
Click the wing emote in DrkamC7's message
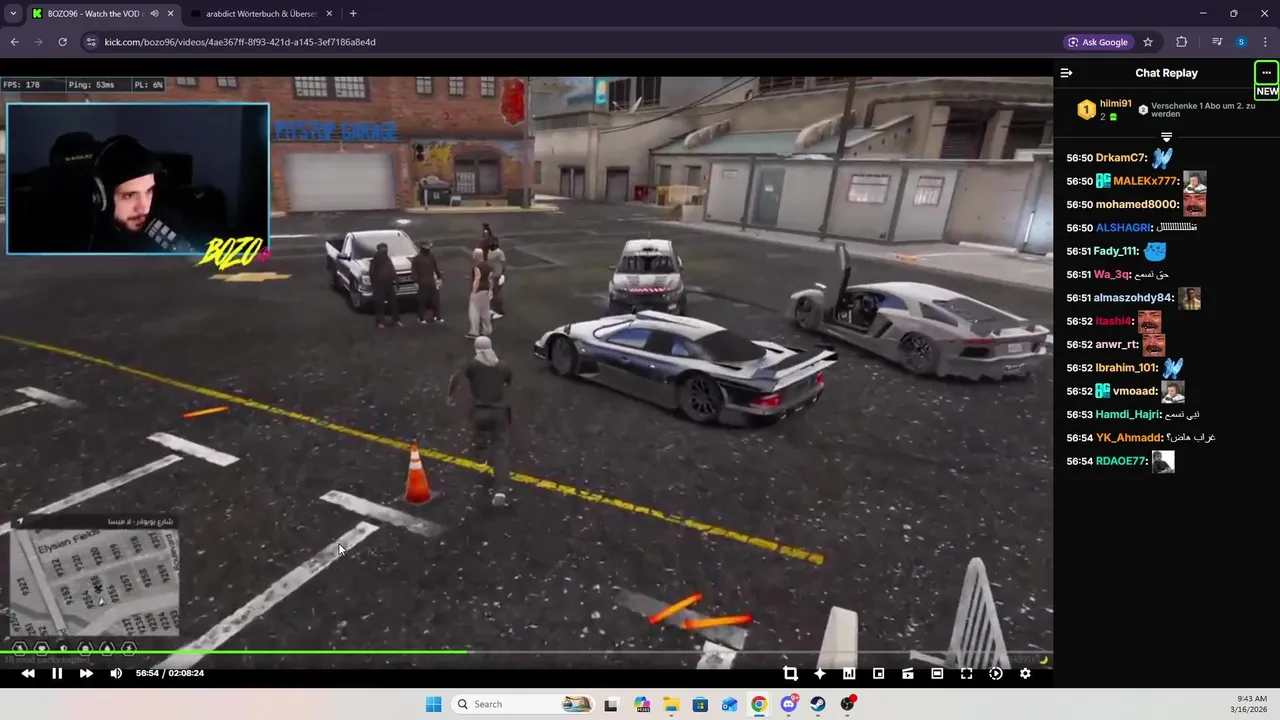tap(1162, 158)
